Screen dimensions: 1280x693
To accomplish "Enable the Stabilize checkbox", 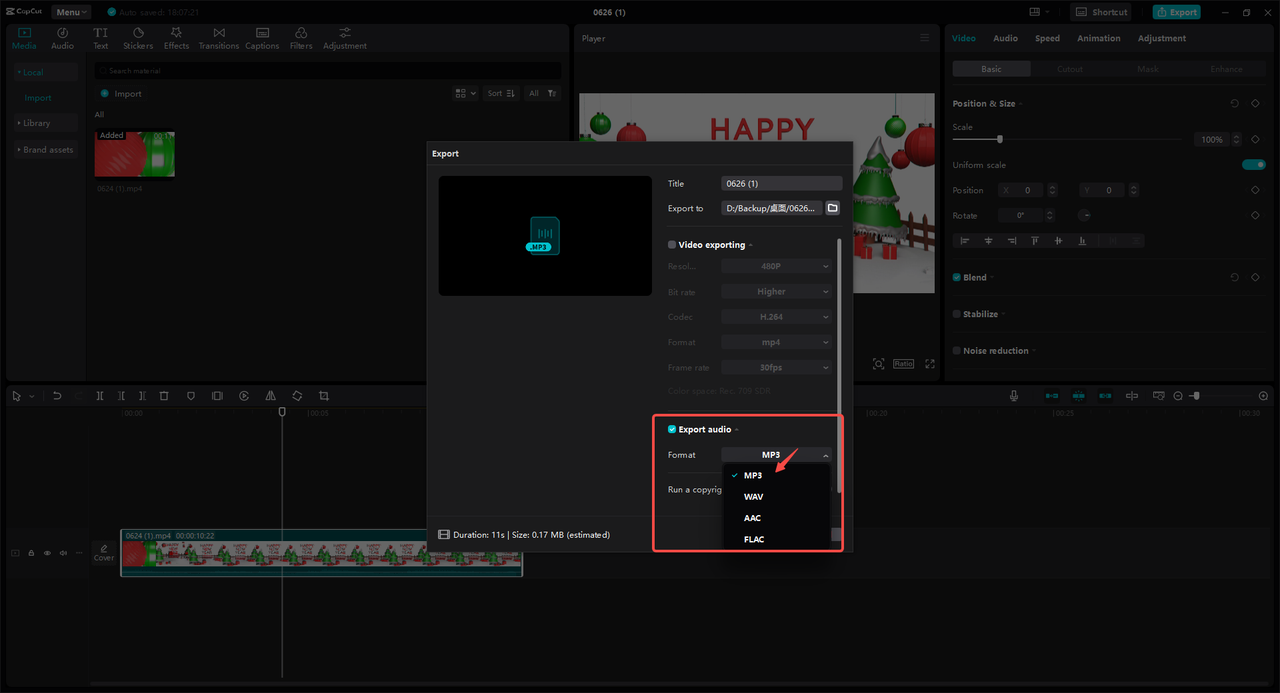I will (956, 314).
